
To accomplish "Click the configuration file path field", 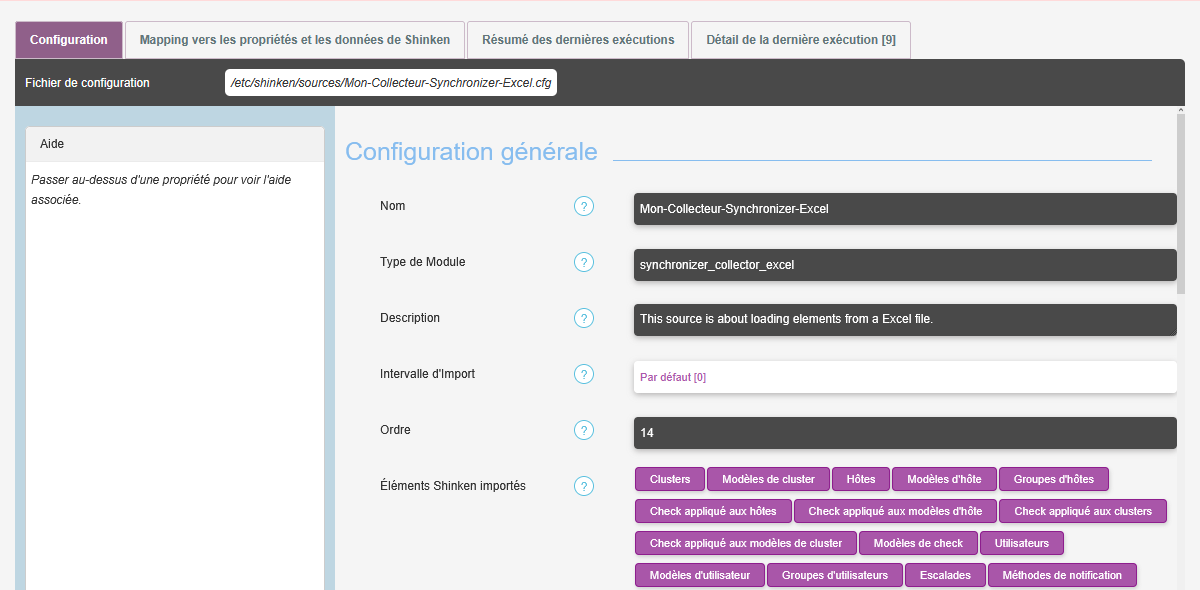I will click(391, 83).
